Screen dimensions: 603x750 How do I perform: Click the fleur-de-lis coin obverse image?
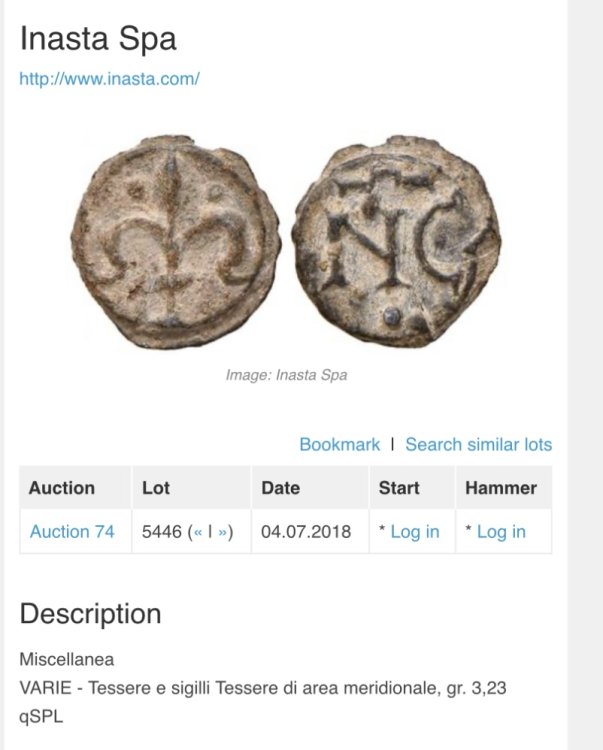point(175,244)
